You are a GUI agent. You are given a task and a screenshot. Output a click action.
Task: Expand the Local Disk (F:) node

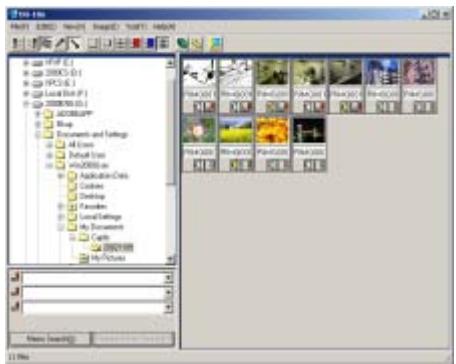[x=26, y=94]
